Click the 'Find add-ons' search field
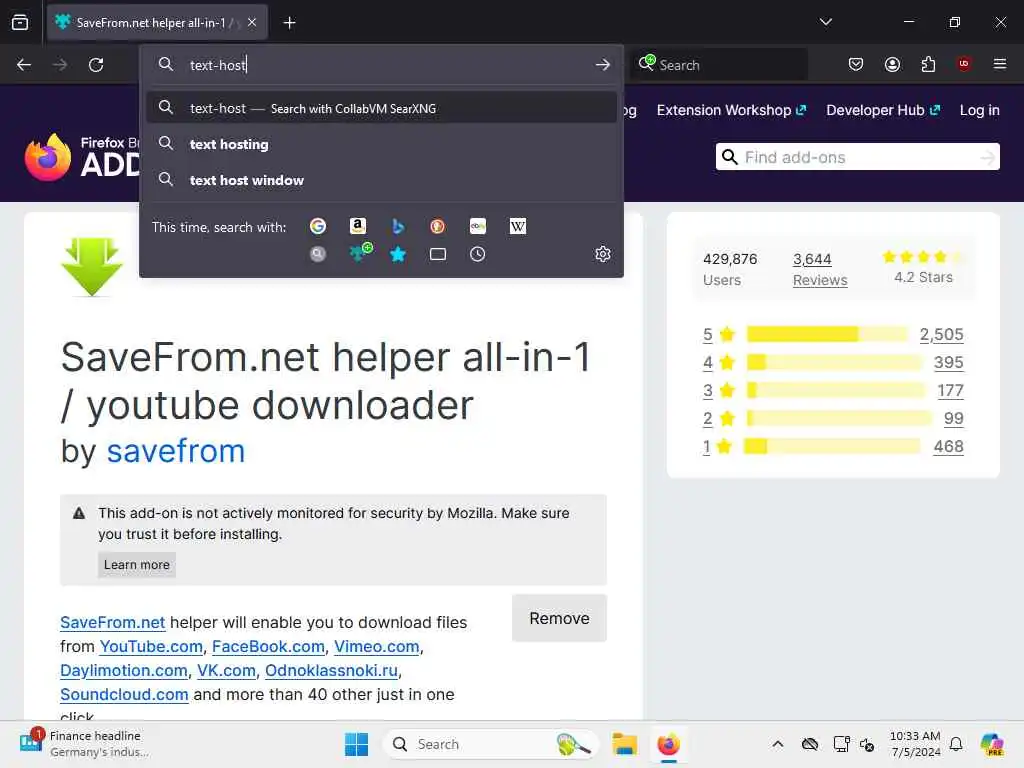Screen dimensions: 1024x768 coord(857,157)
